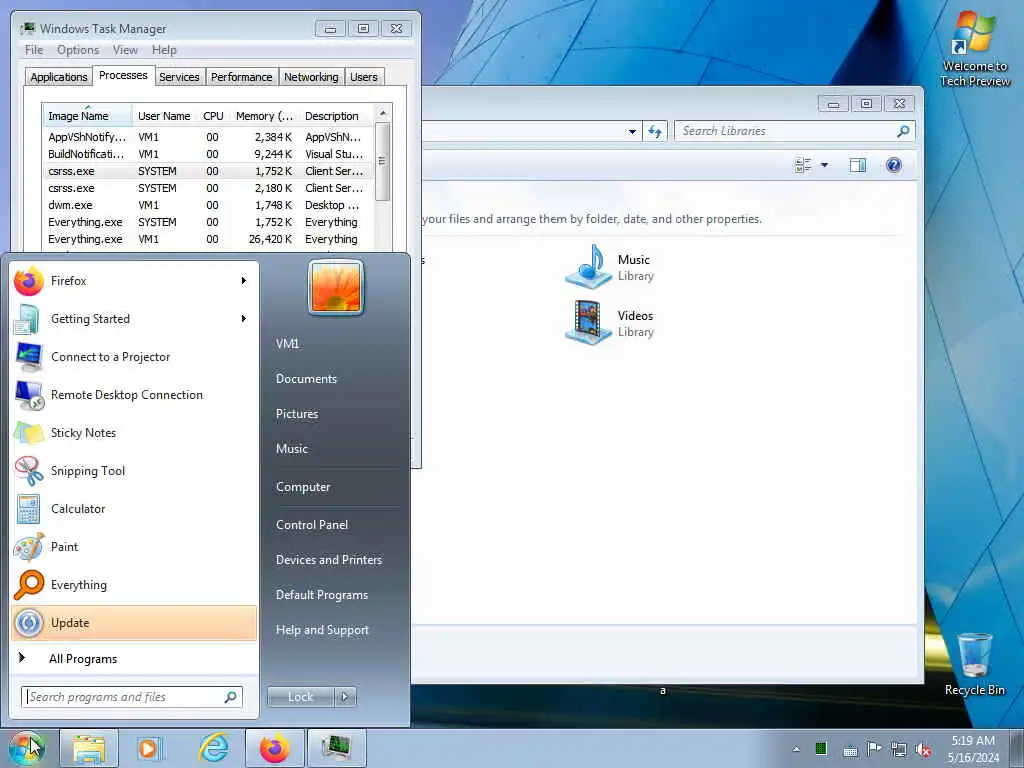
Task: Open the Action Center flag icon
Action: coord(874,749)
